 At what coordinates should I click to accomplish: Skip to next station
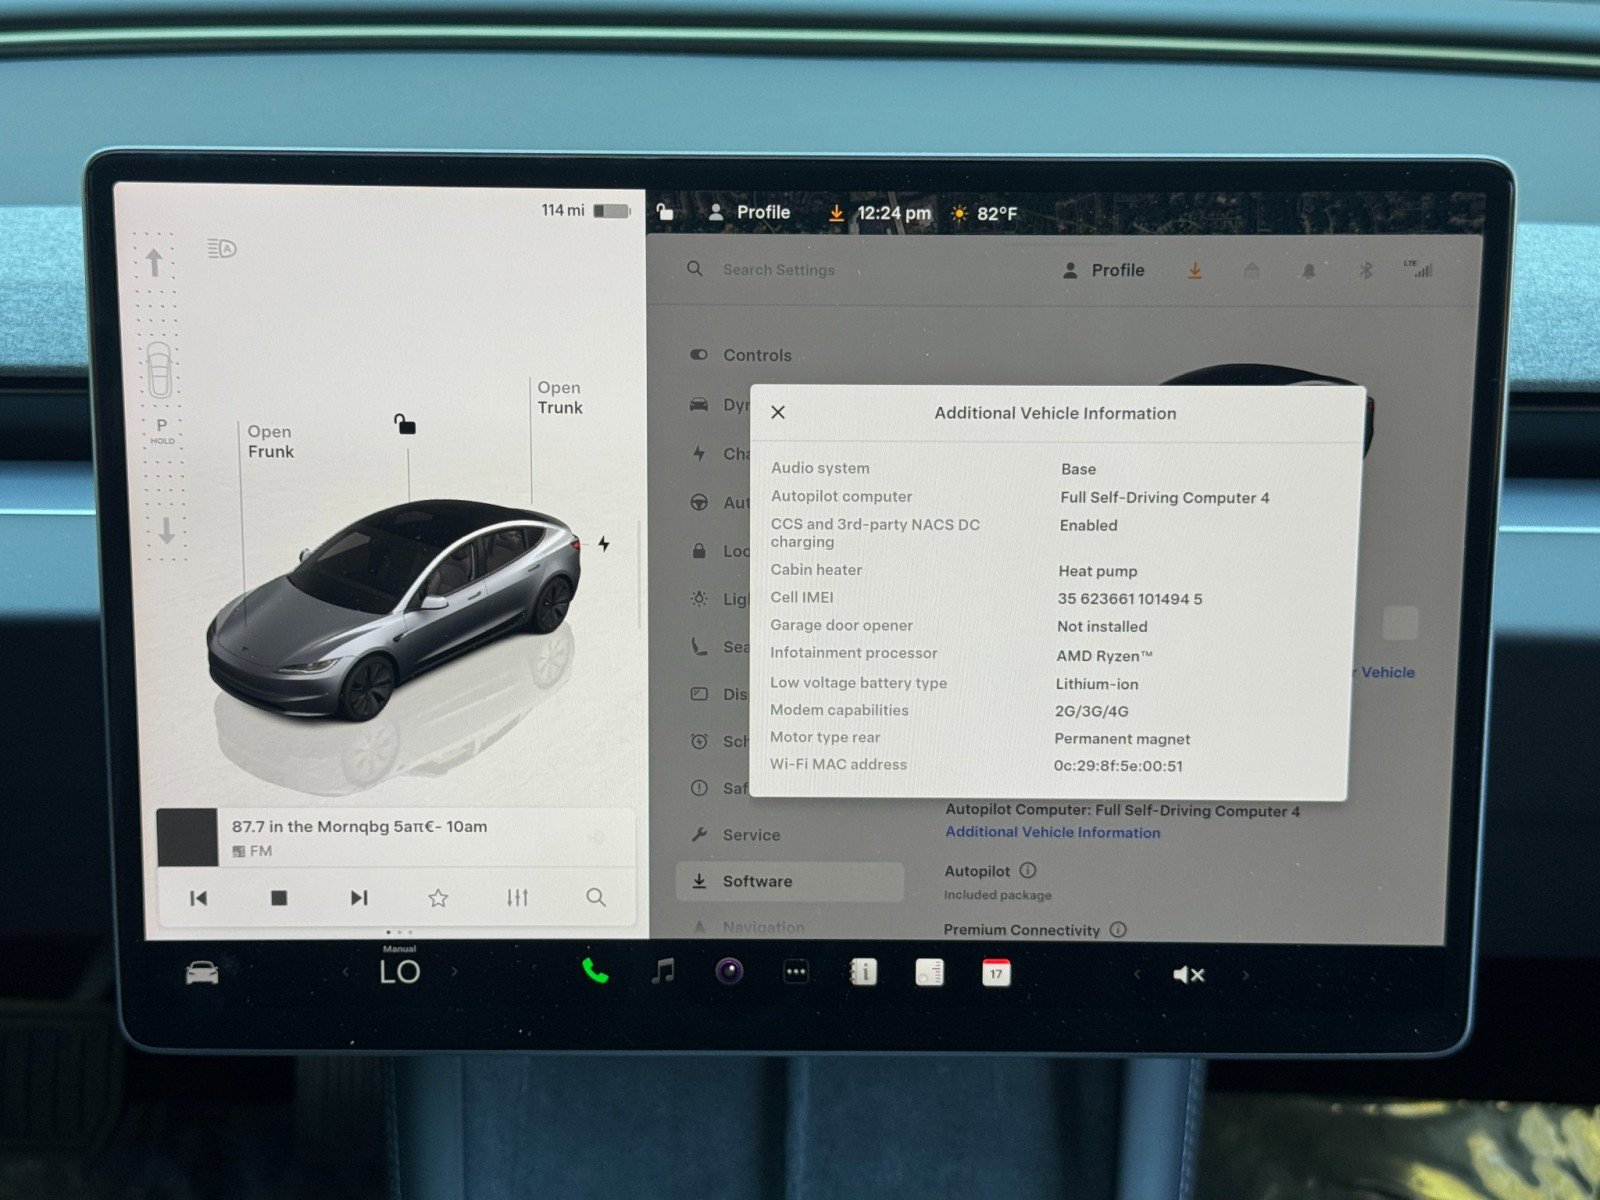coord(359,898)
